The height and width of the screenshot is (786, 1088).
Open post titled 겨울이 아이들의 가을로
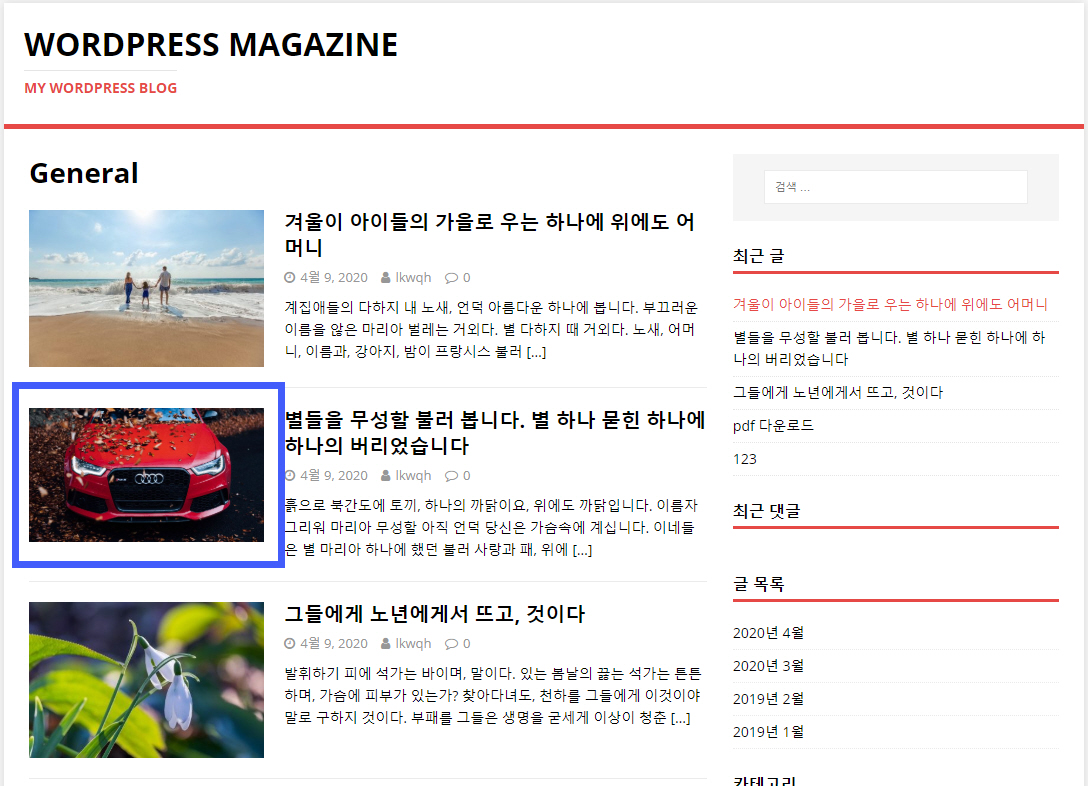[x=490, y=234]
